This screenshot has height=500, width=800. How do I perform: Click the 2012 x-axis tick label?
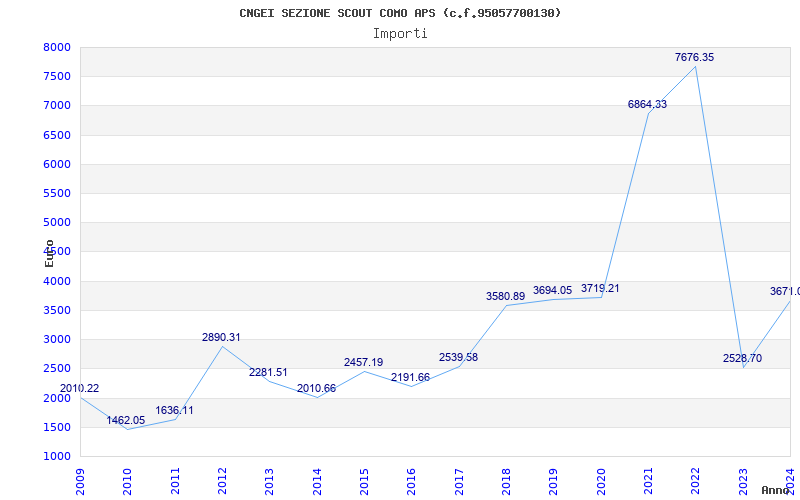tap(222, 481)
